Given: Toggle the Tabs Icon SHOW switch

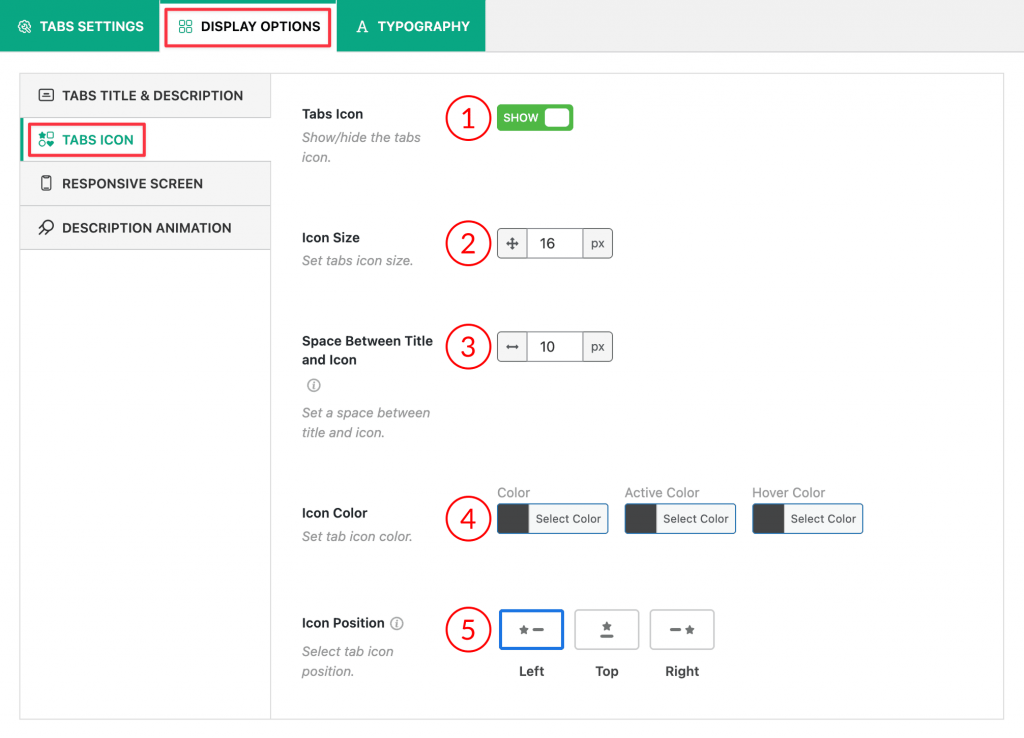Looking at the screenshot, I should 535,118.
